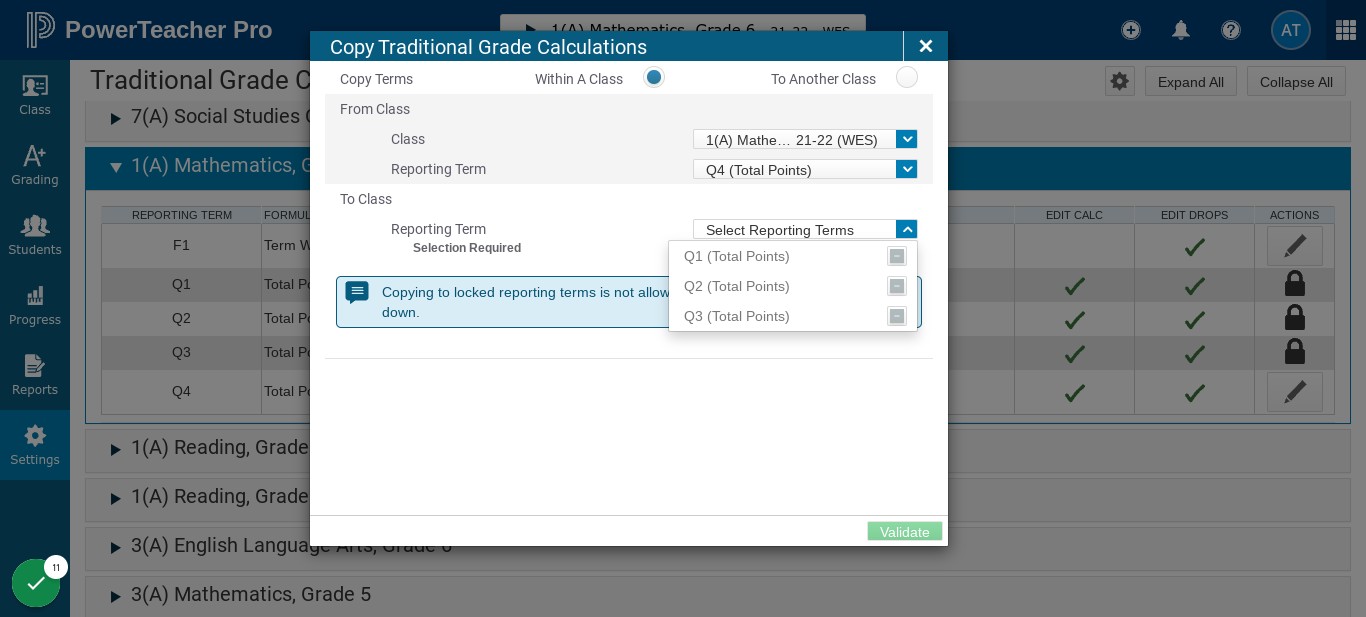Image resolution: width=1366 pixels, height=617 pixels.
Task: Expand the second 1(A) Reading class row
Action: [x=115, y=498]
